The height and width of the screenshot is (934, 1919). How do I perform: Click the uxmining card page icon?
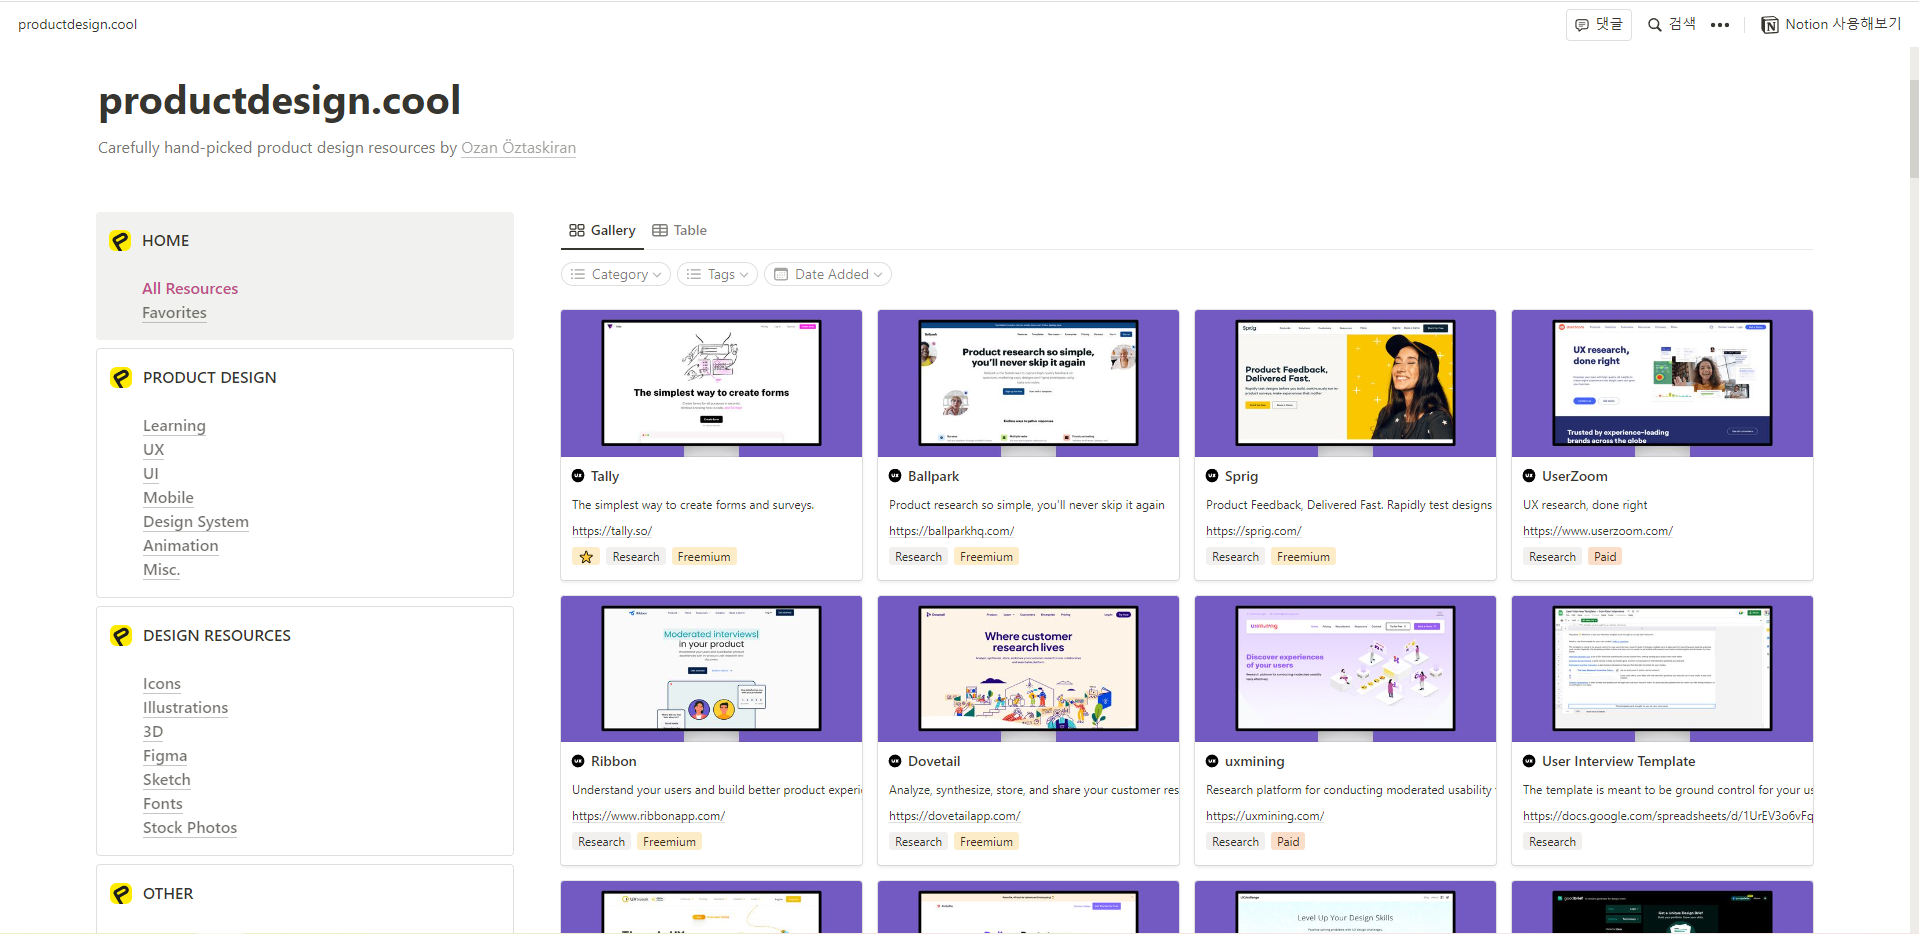click(x=1212, y=761)
